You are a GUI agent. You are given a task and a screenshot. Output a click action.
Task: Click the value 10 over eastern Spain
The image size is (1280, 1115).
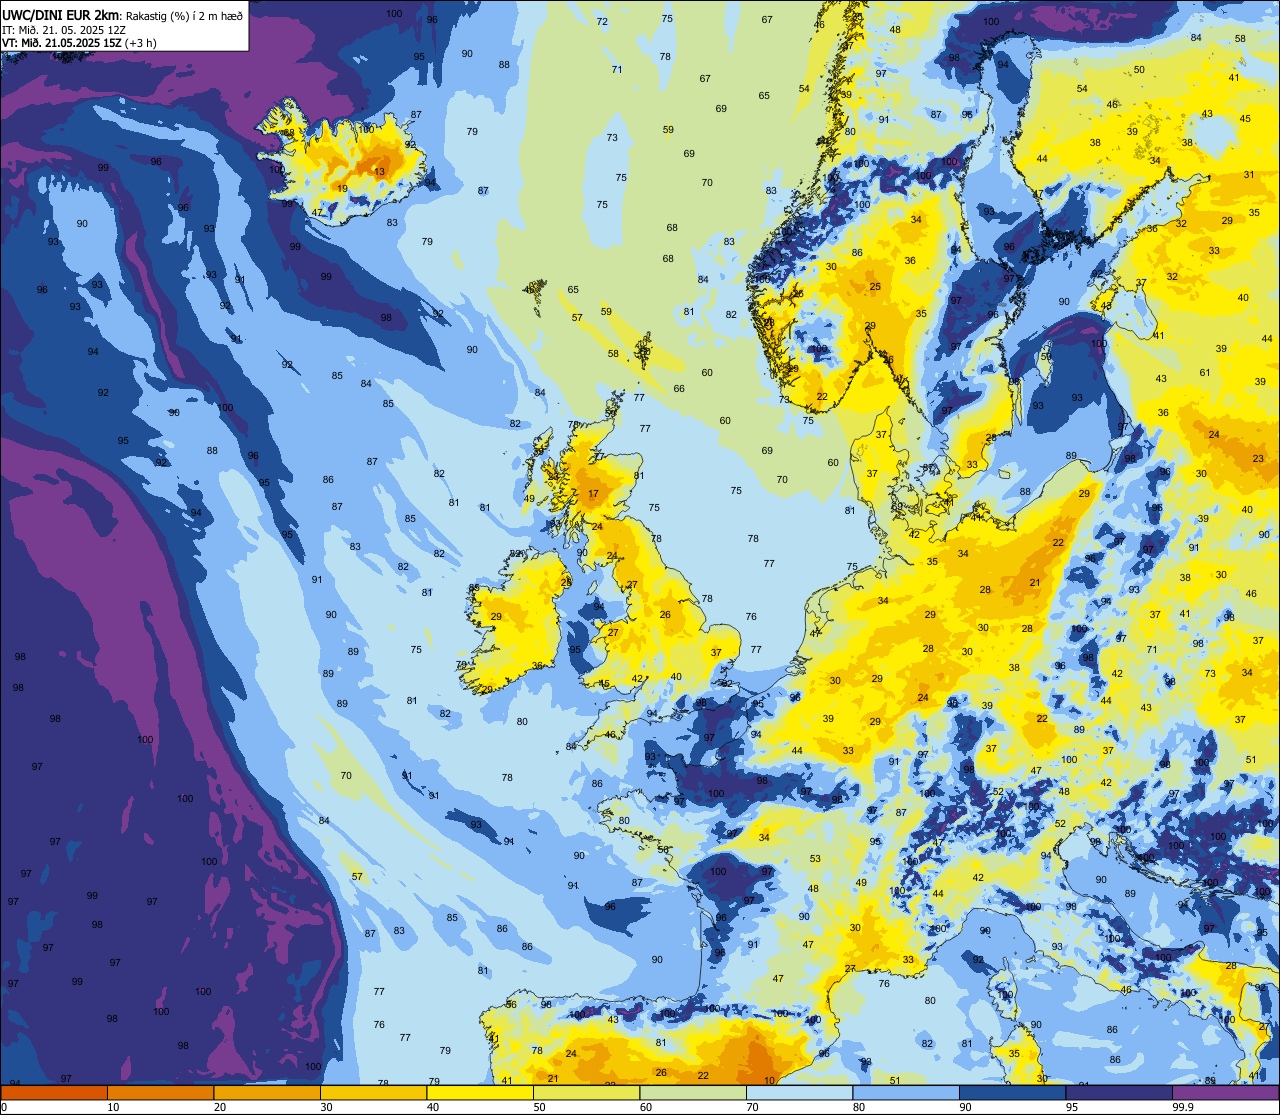(x=769, y=1080)
